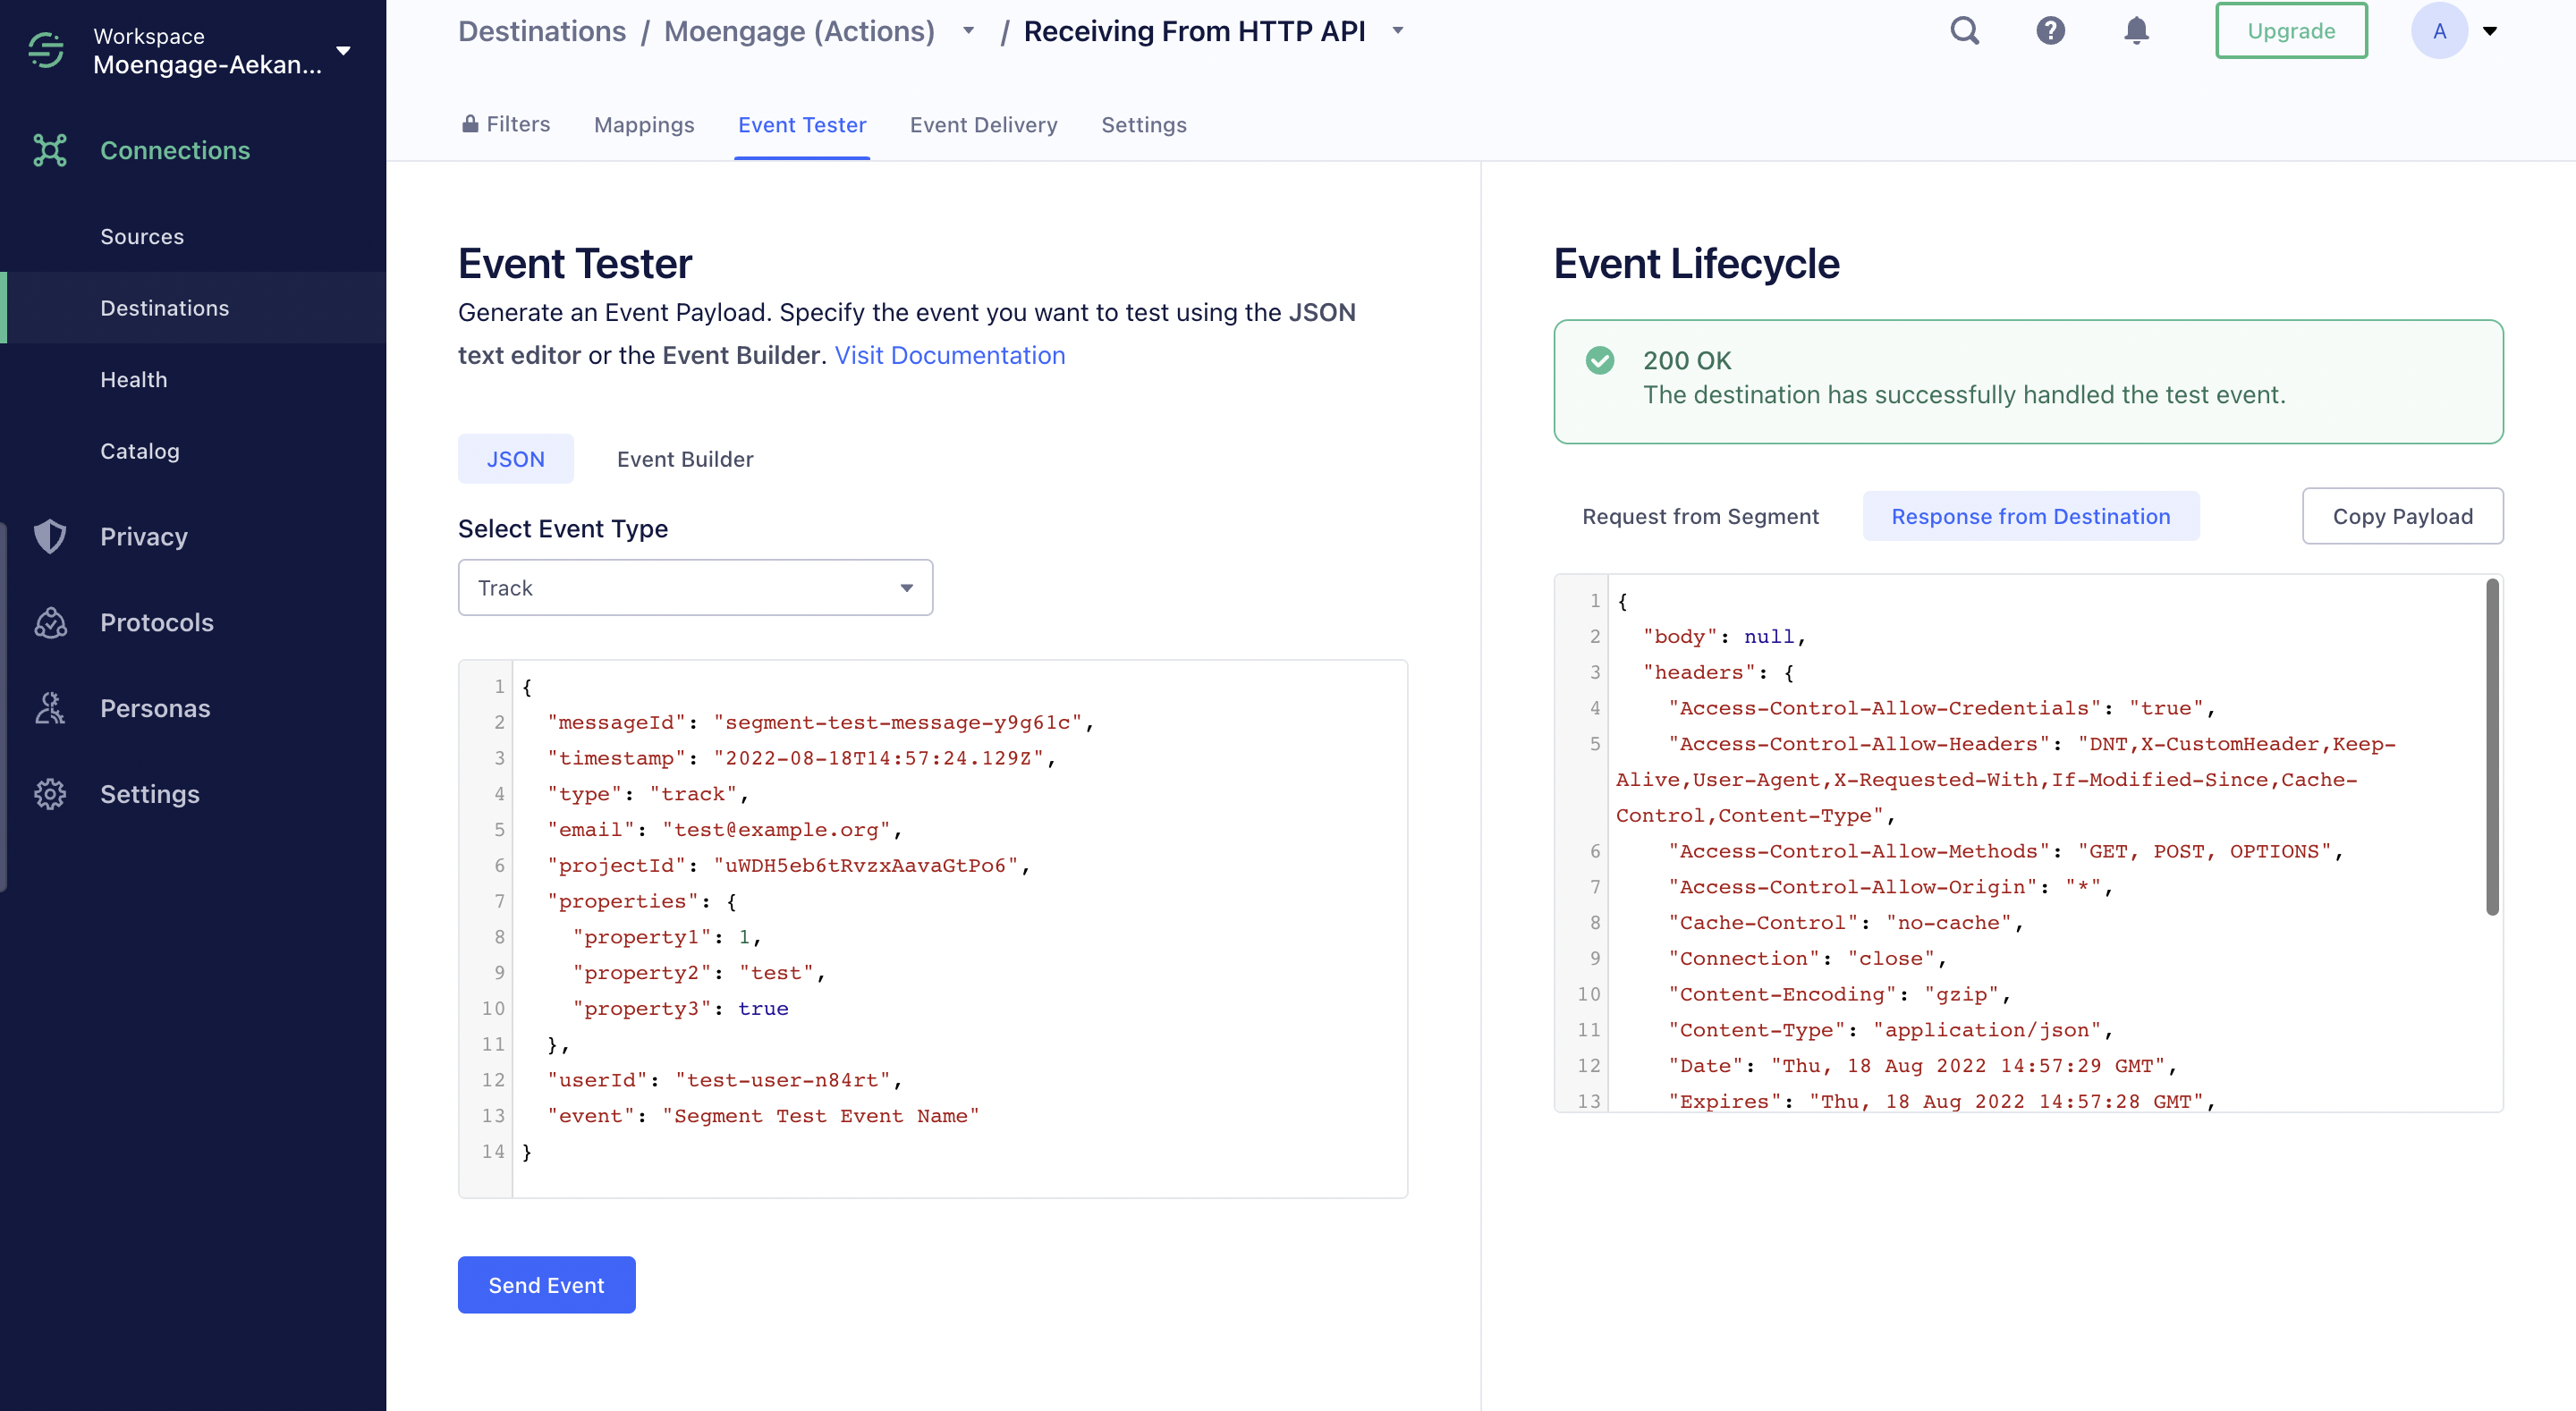Click the Visit Documentation link

[x=949, y=354]
